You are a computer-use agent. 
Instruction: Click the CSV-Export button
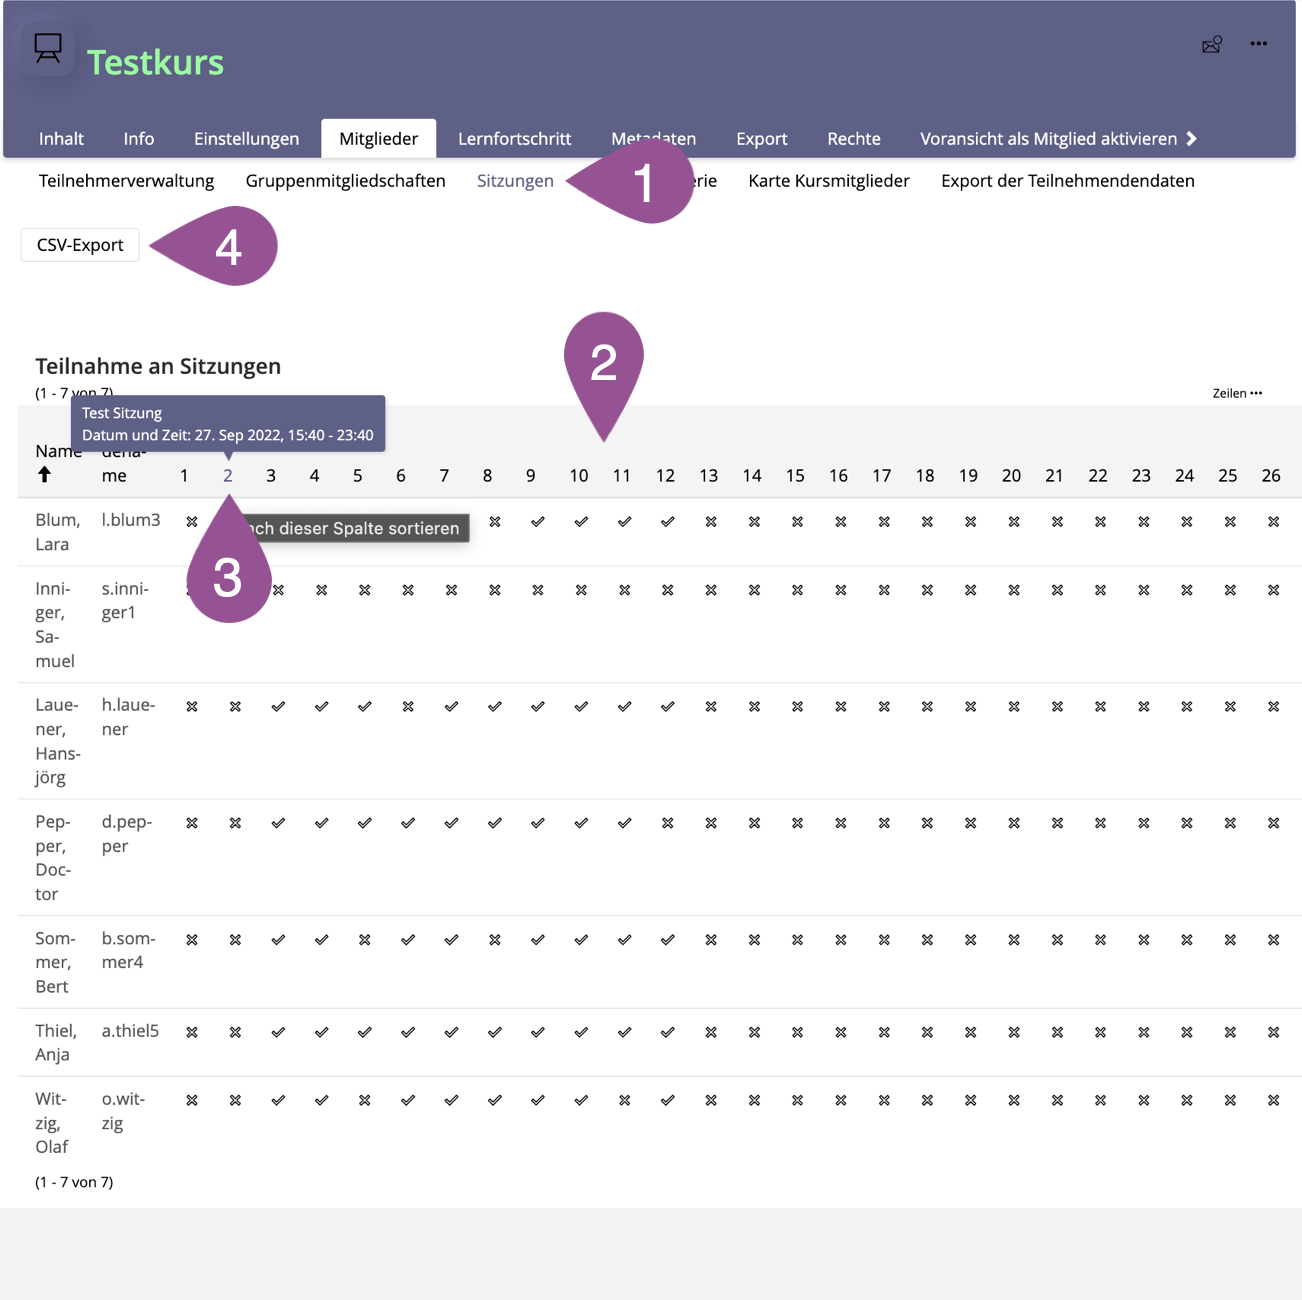point(80,245)
